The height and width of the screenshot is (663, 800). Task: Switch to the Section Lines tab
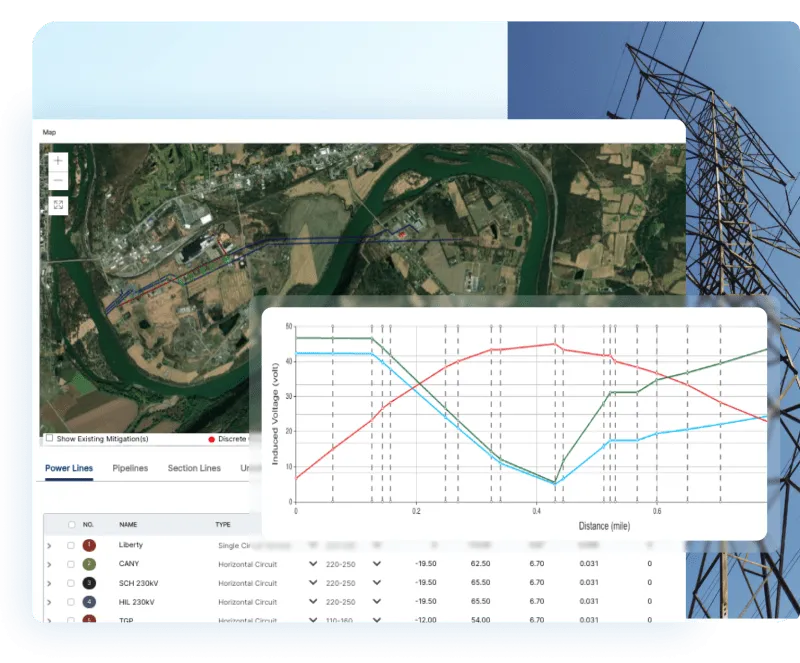tap(194, 468)
